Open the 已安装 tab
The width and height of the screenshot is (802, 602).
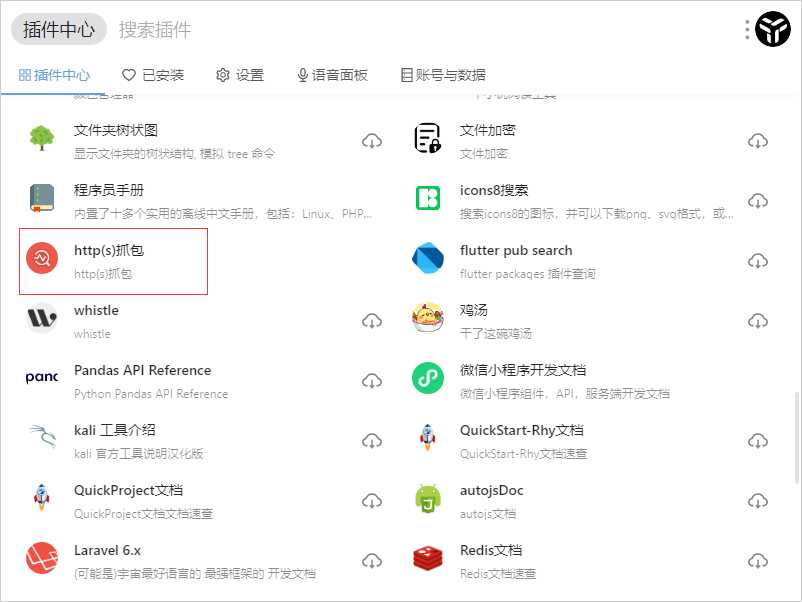pyautogui.click(x=153, y=75)
